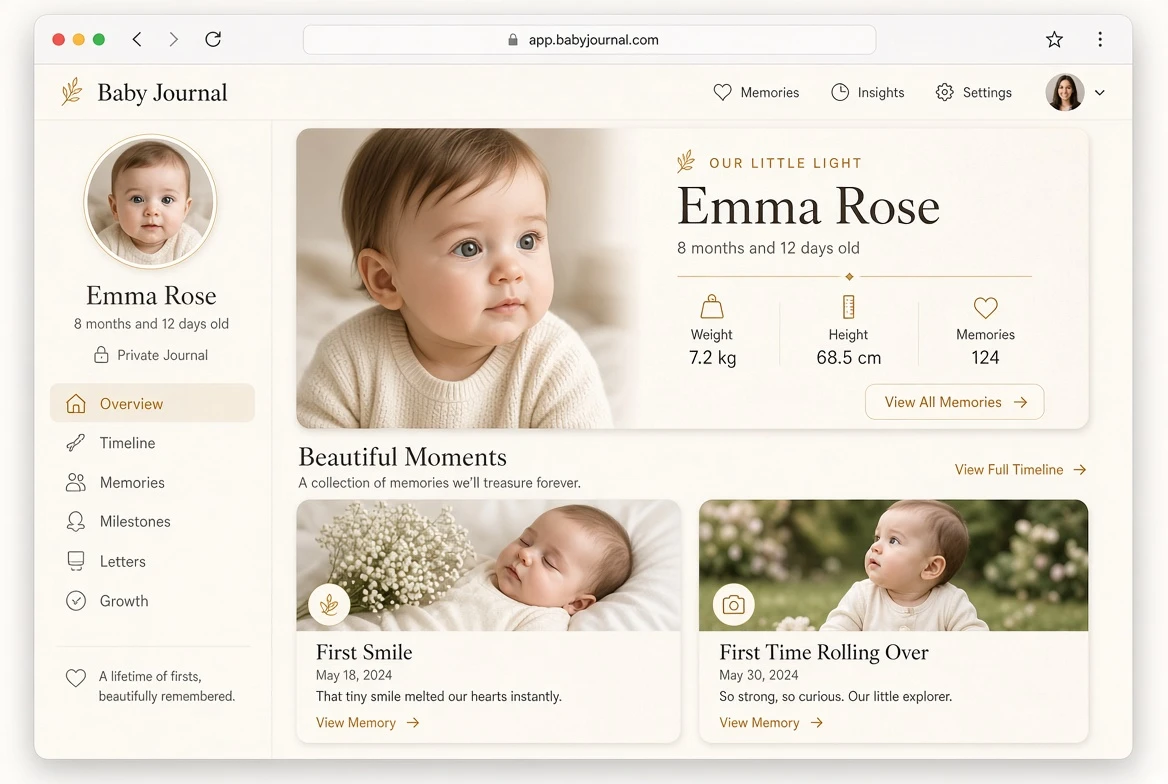Image resolution: width=1168 pixels, height=784 pixels.
Task: Open the View Full Timeline link
Action: (x=1021, y=470)
